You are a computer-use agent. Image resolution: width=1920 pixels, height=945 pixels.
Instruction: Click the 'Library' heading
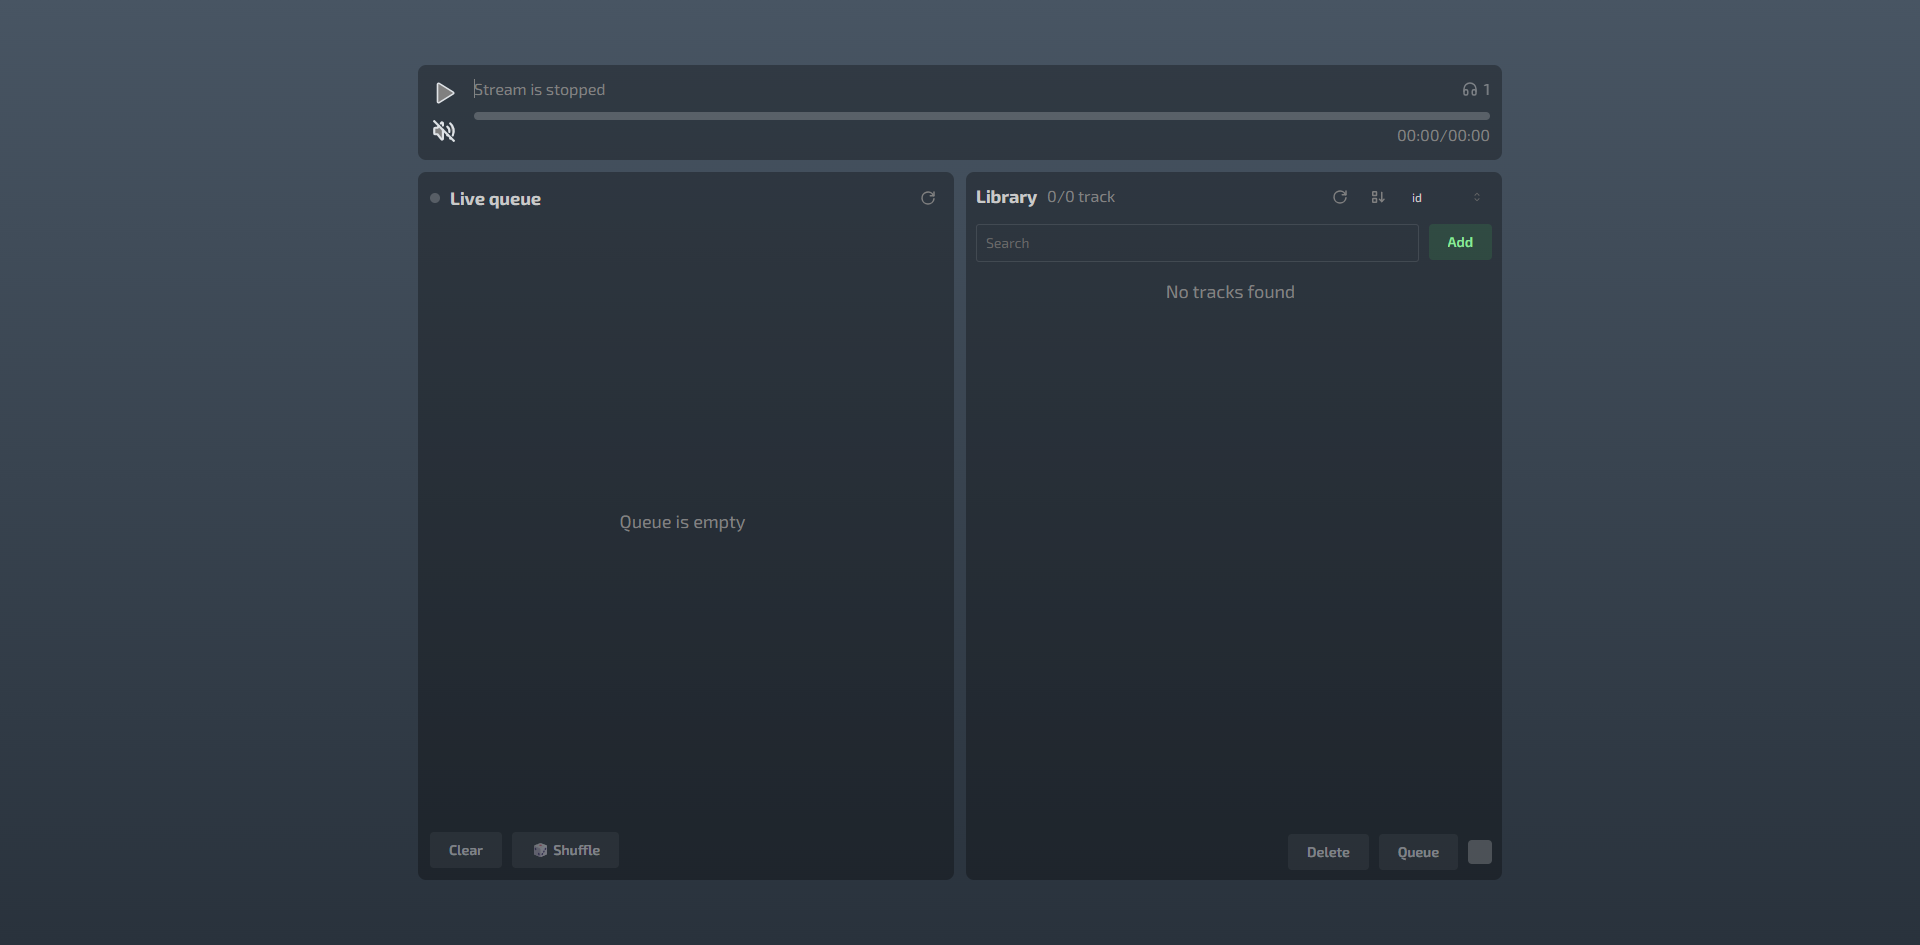click(1006, 197)
